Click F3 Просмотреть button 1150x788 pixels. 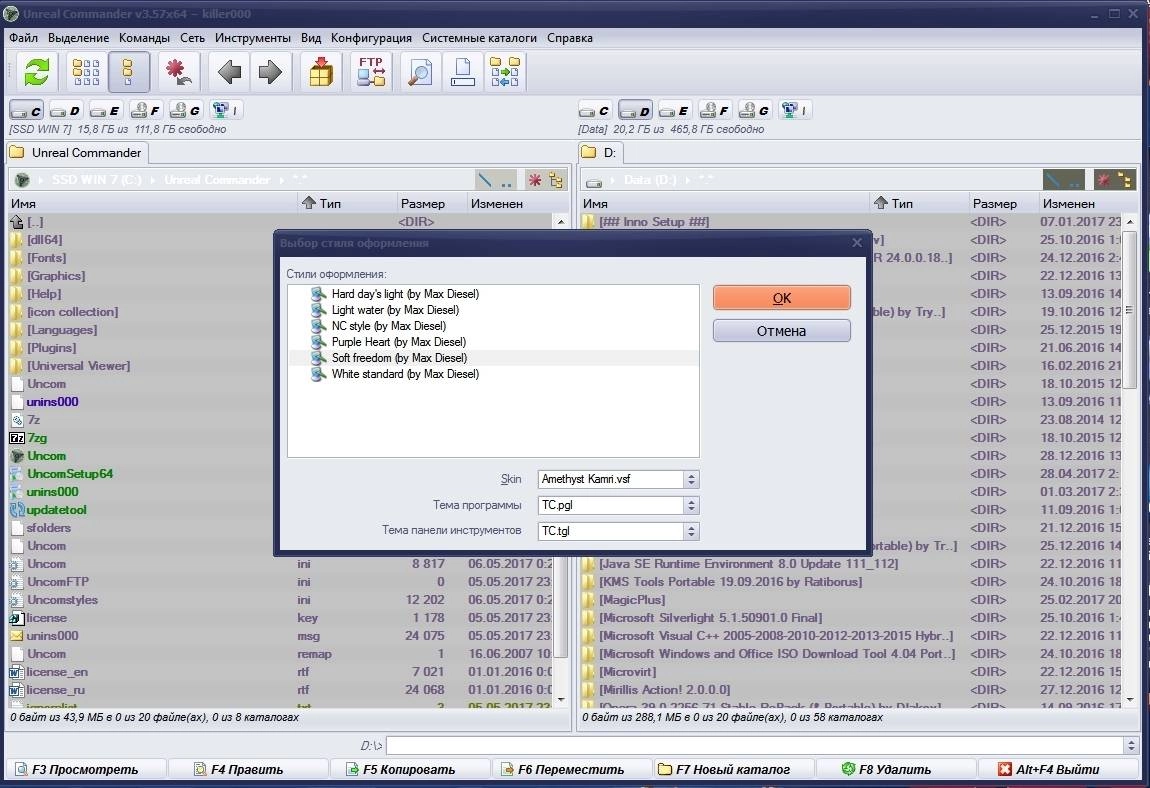(x=85, y=769)
